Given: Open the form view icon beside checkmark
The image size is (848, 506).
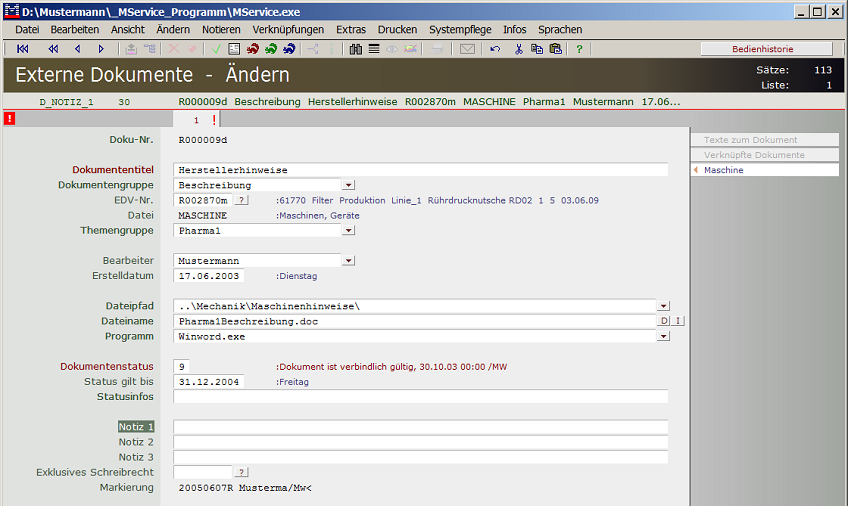Looking at the screenshot, I should pyautogui.click(x=234, y=49).
